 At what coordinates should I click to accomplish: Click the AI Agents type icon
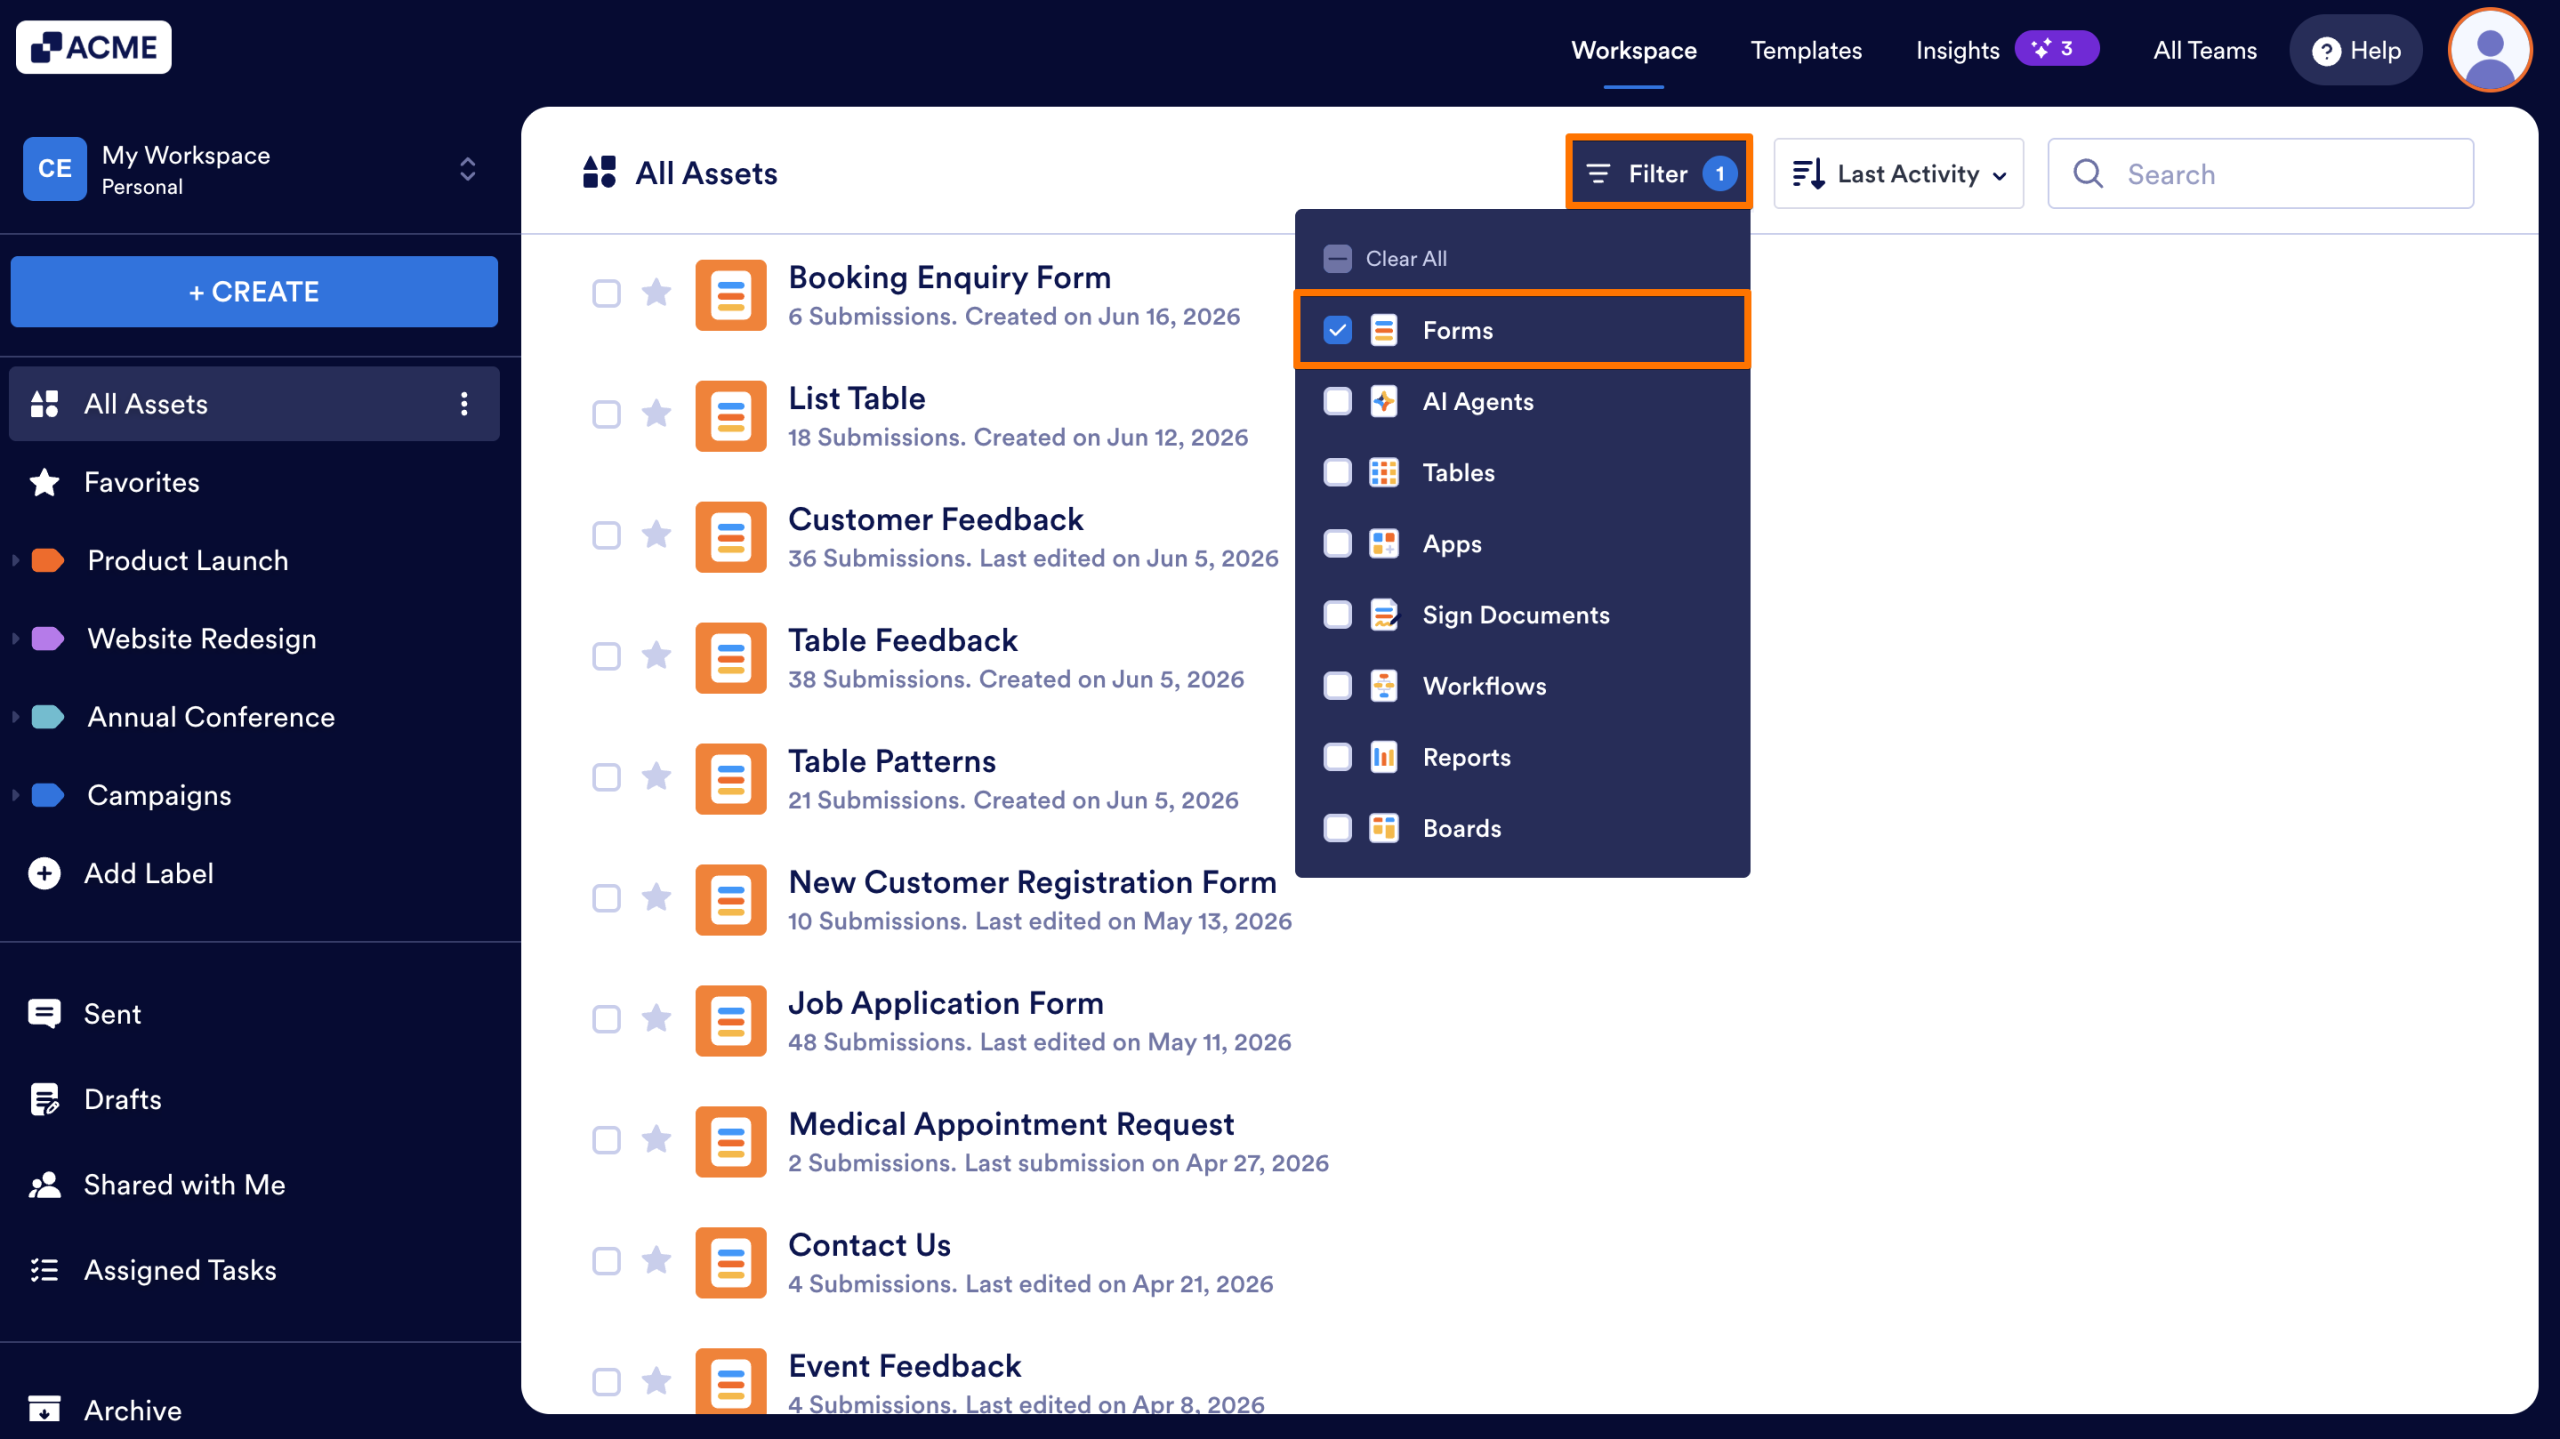pyautogui.click(x=1384, y=402)
